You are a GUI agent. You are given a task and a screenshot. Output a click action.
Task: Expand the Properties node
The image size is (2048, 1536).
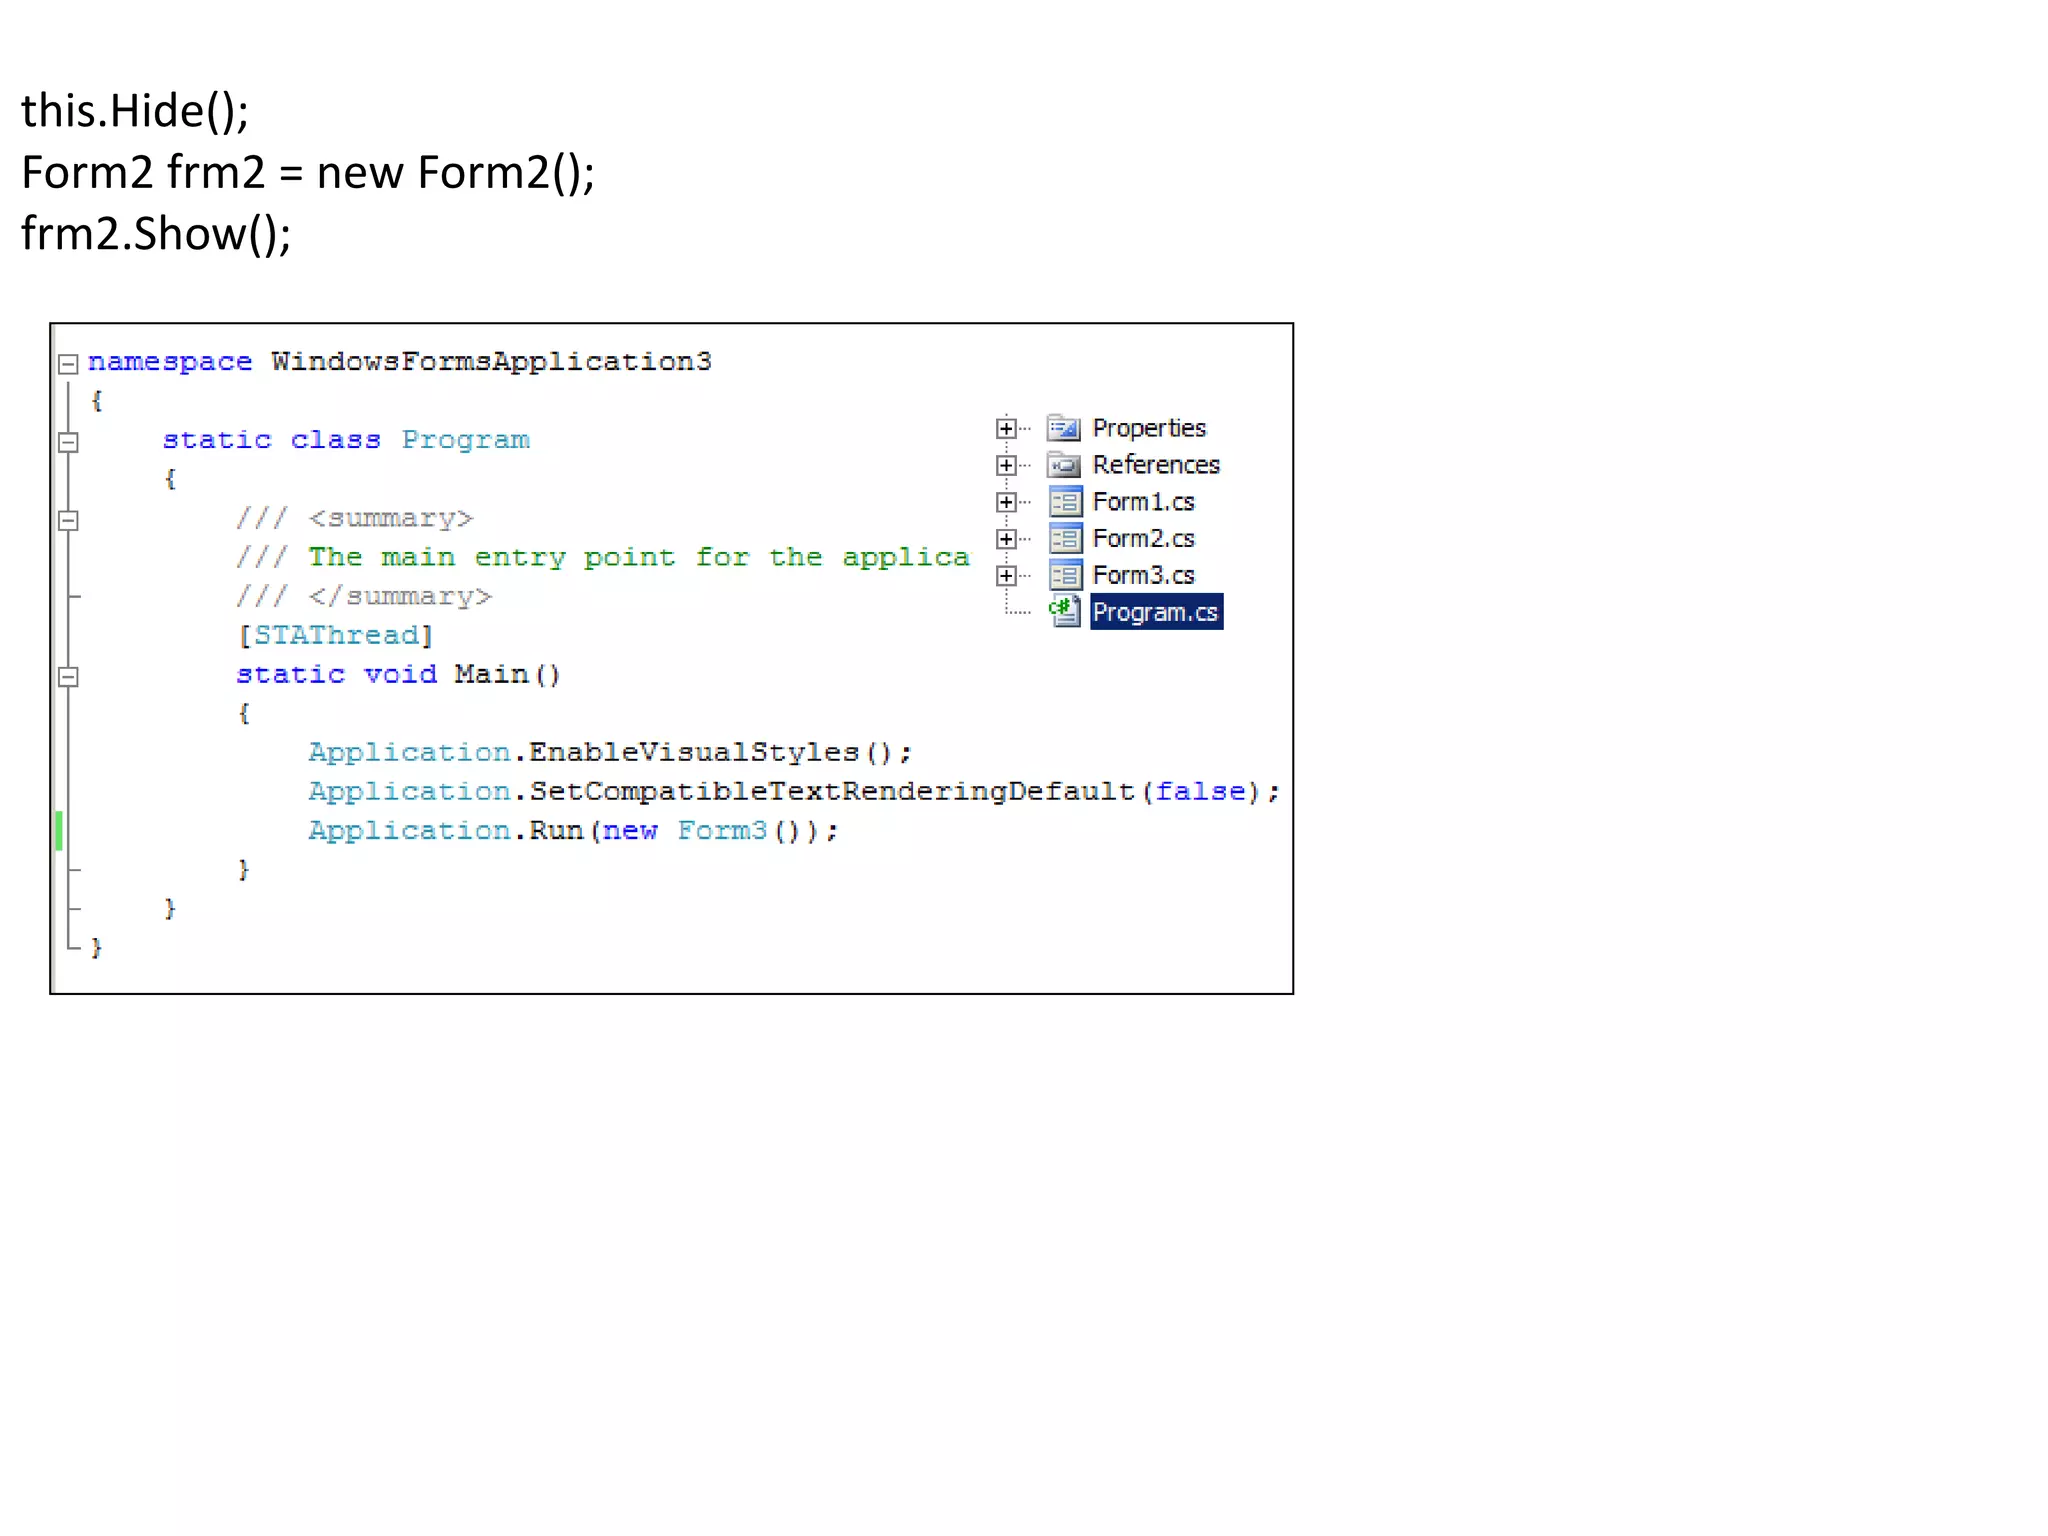1006,429
